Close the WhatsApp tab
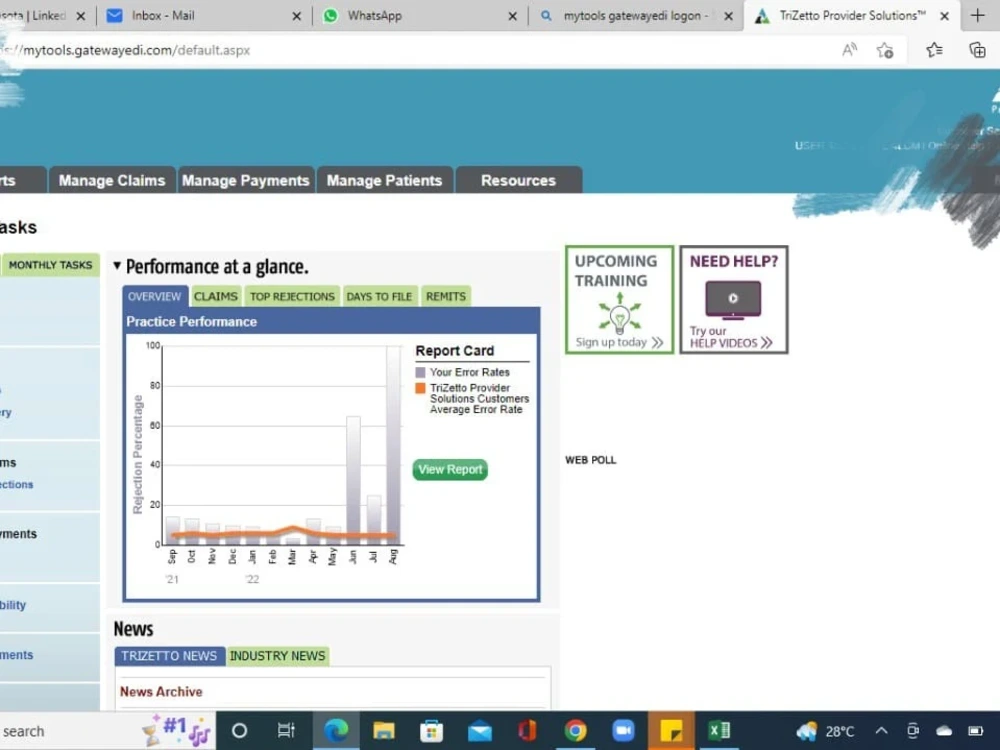The image size is (1000, 750). [x=512, y=16]
